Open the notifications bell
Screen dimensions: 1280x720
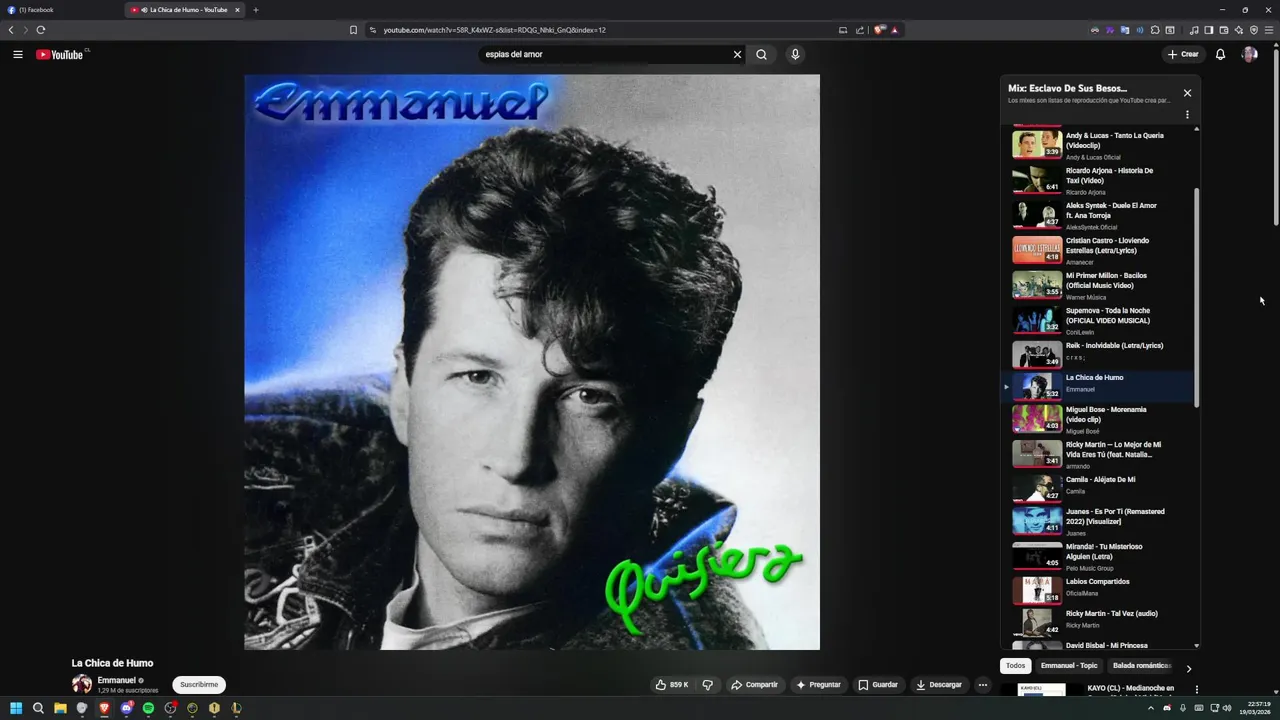tap(1220, 55)
